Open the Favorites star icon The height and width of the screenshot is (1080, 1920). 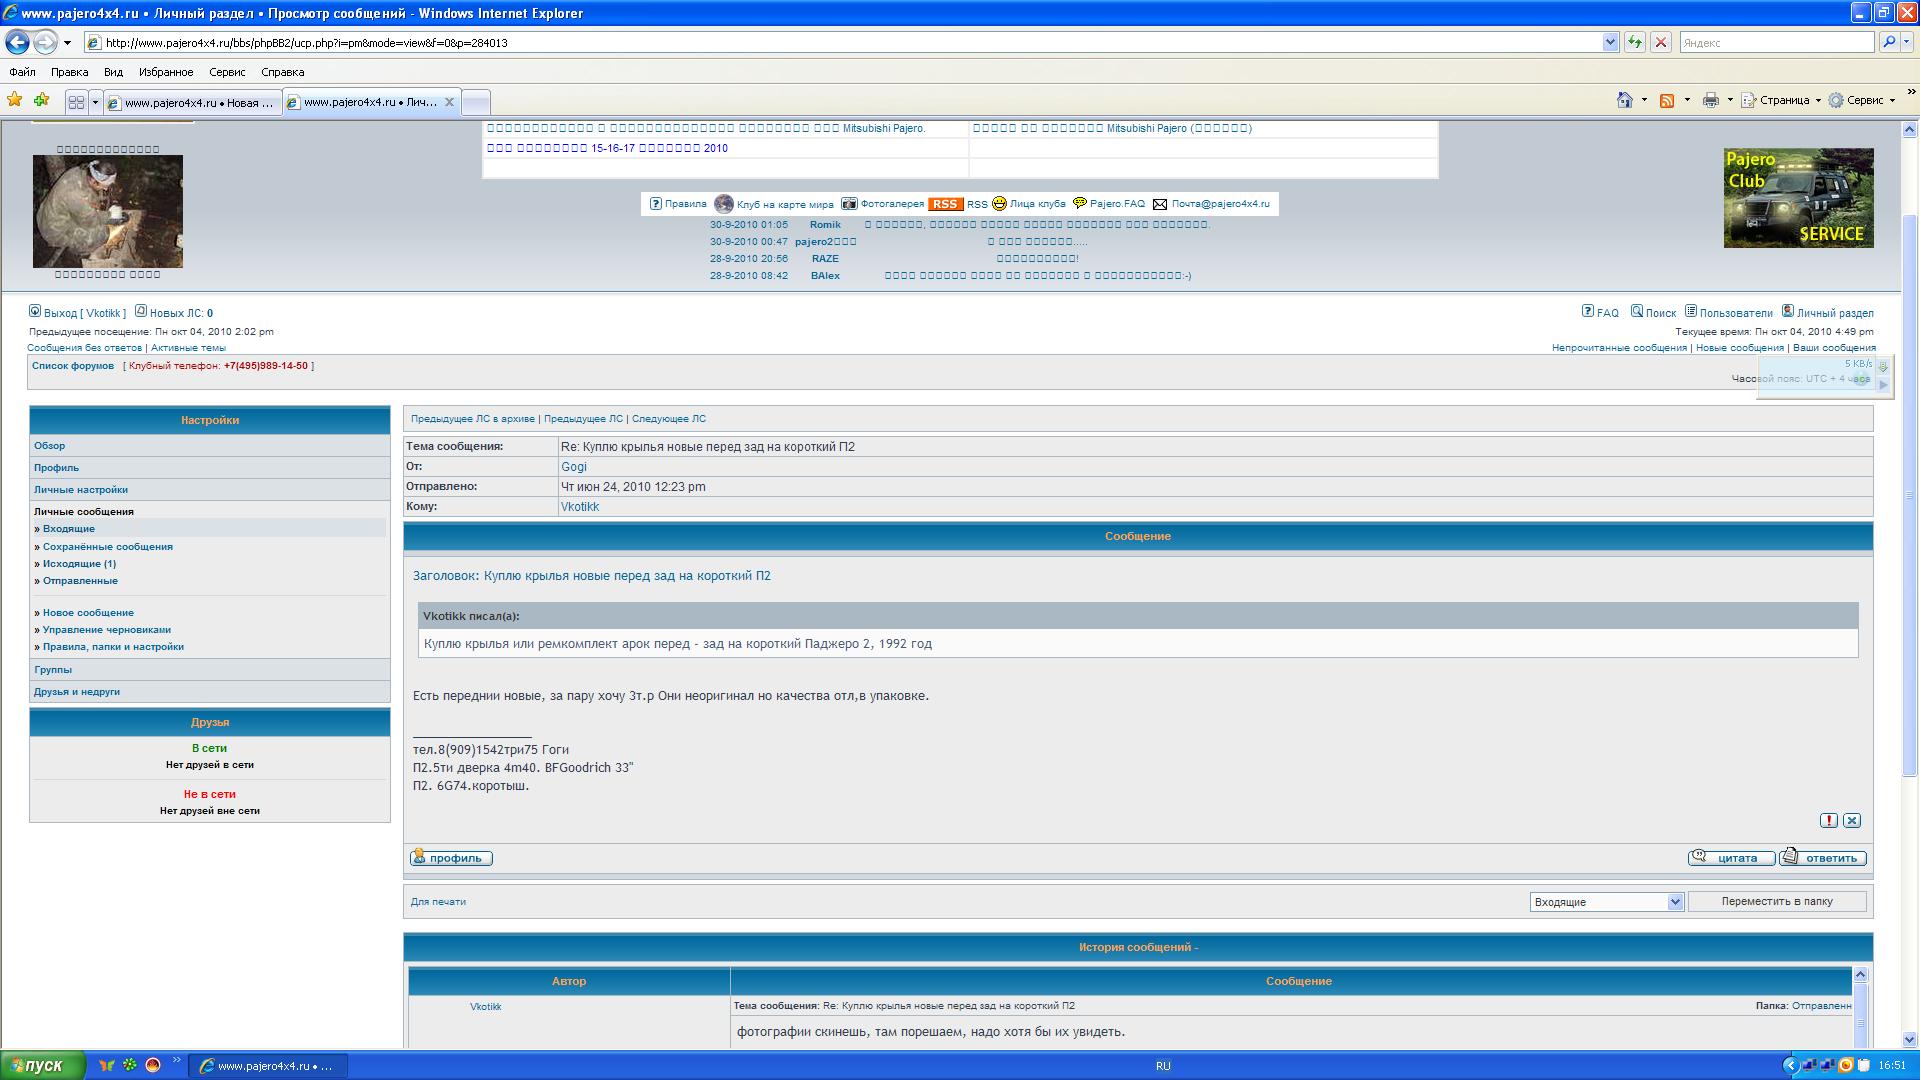click(14, 100)
